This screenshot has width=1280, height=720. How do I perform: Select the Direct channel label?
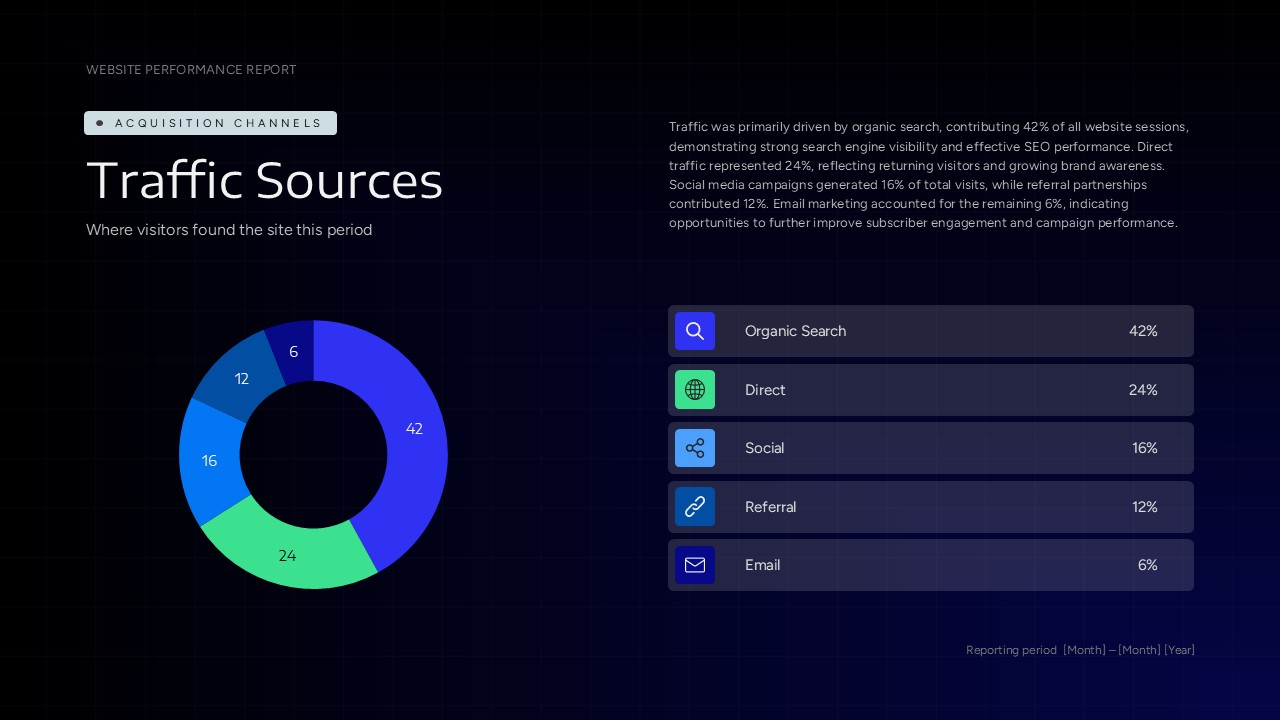[765, 390]
